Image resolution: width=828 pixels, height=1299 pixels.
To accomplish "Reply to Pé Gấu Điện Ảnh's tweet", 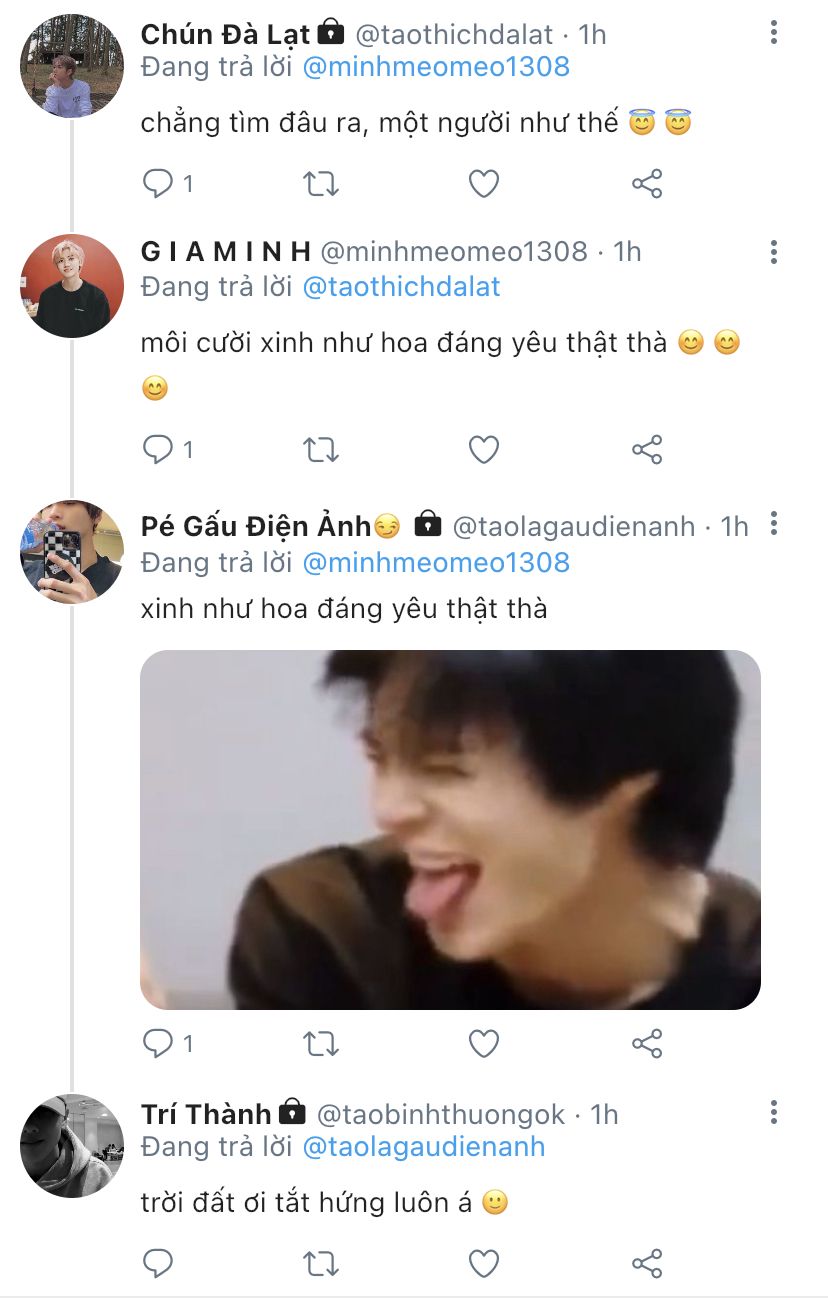I will pos(159,1044).
